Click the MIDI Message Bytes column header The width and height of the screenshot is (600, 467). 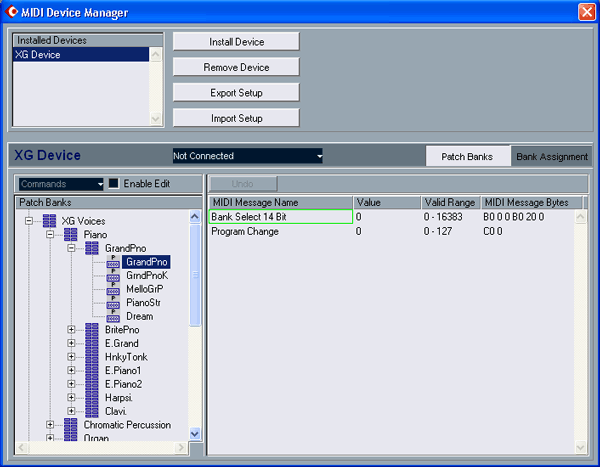point(532,202)
